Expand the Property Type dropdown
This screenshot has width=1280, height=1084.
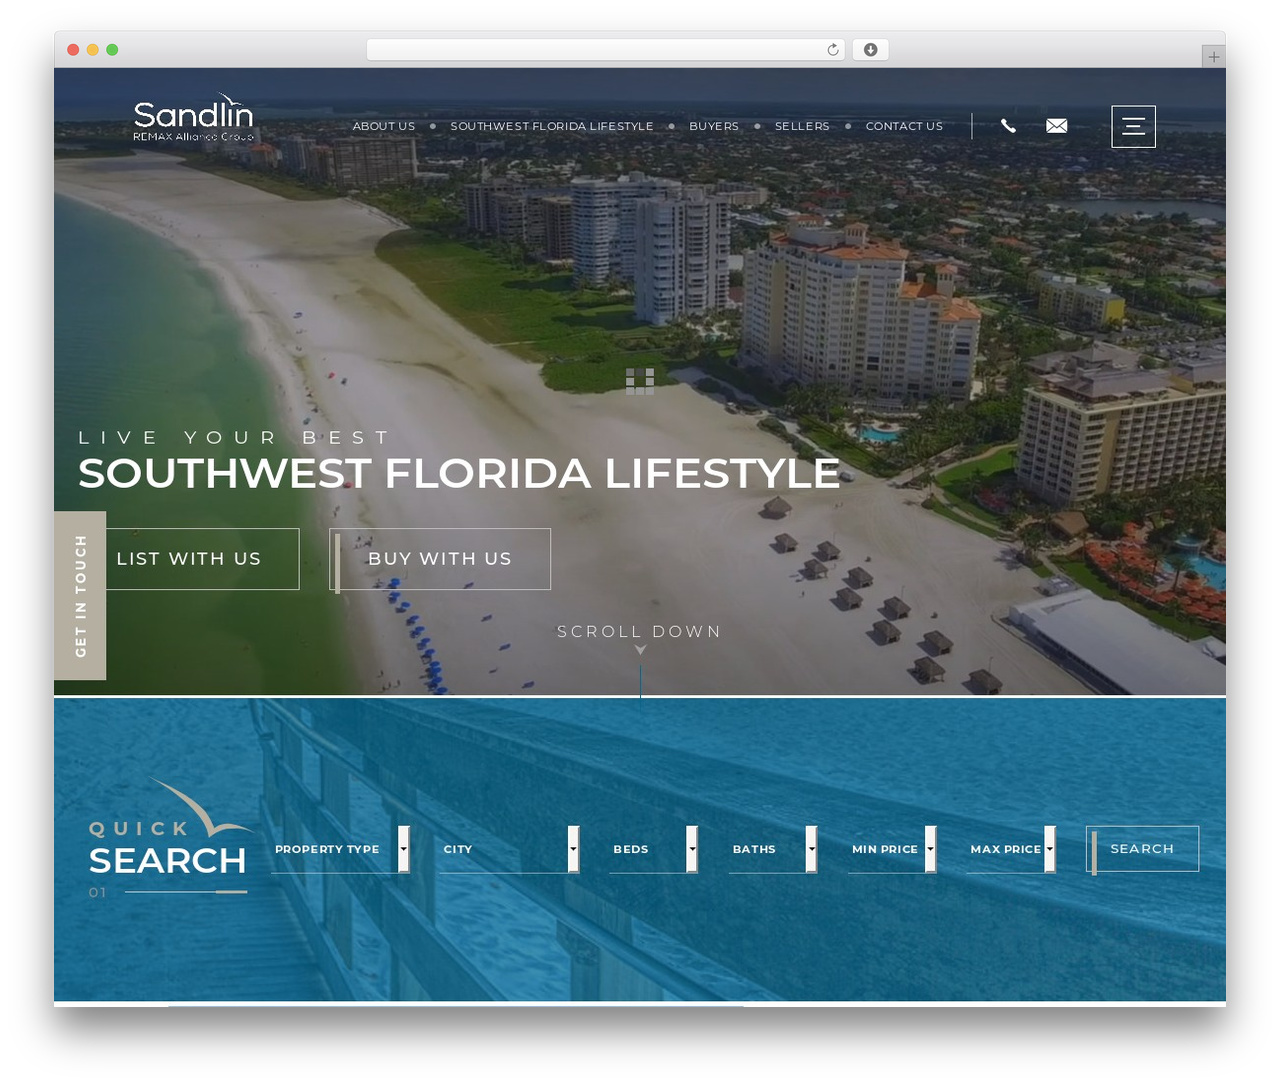(x=341, y=849)
